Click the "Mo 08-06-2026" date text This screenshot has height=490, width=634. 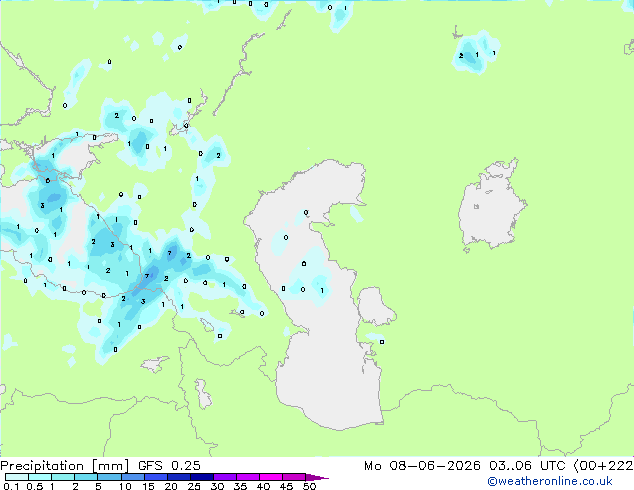pos(422,466)
